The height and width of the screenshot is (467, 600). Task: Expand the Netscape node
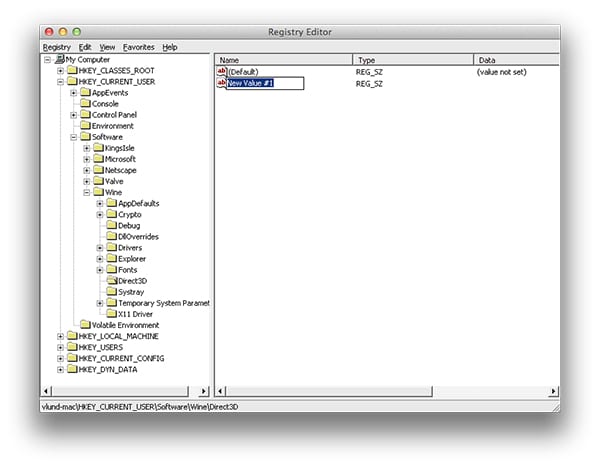tap(86, 170)
